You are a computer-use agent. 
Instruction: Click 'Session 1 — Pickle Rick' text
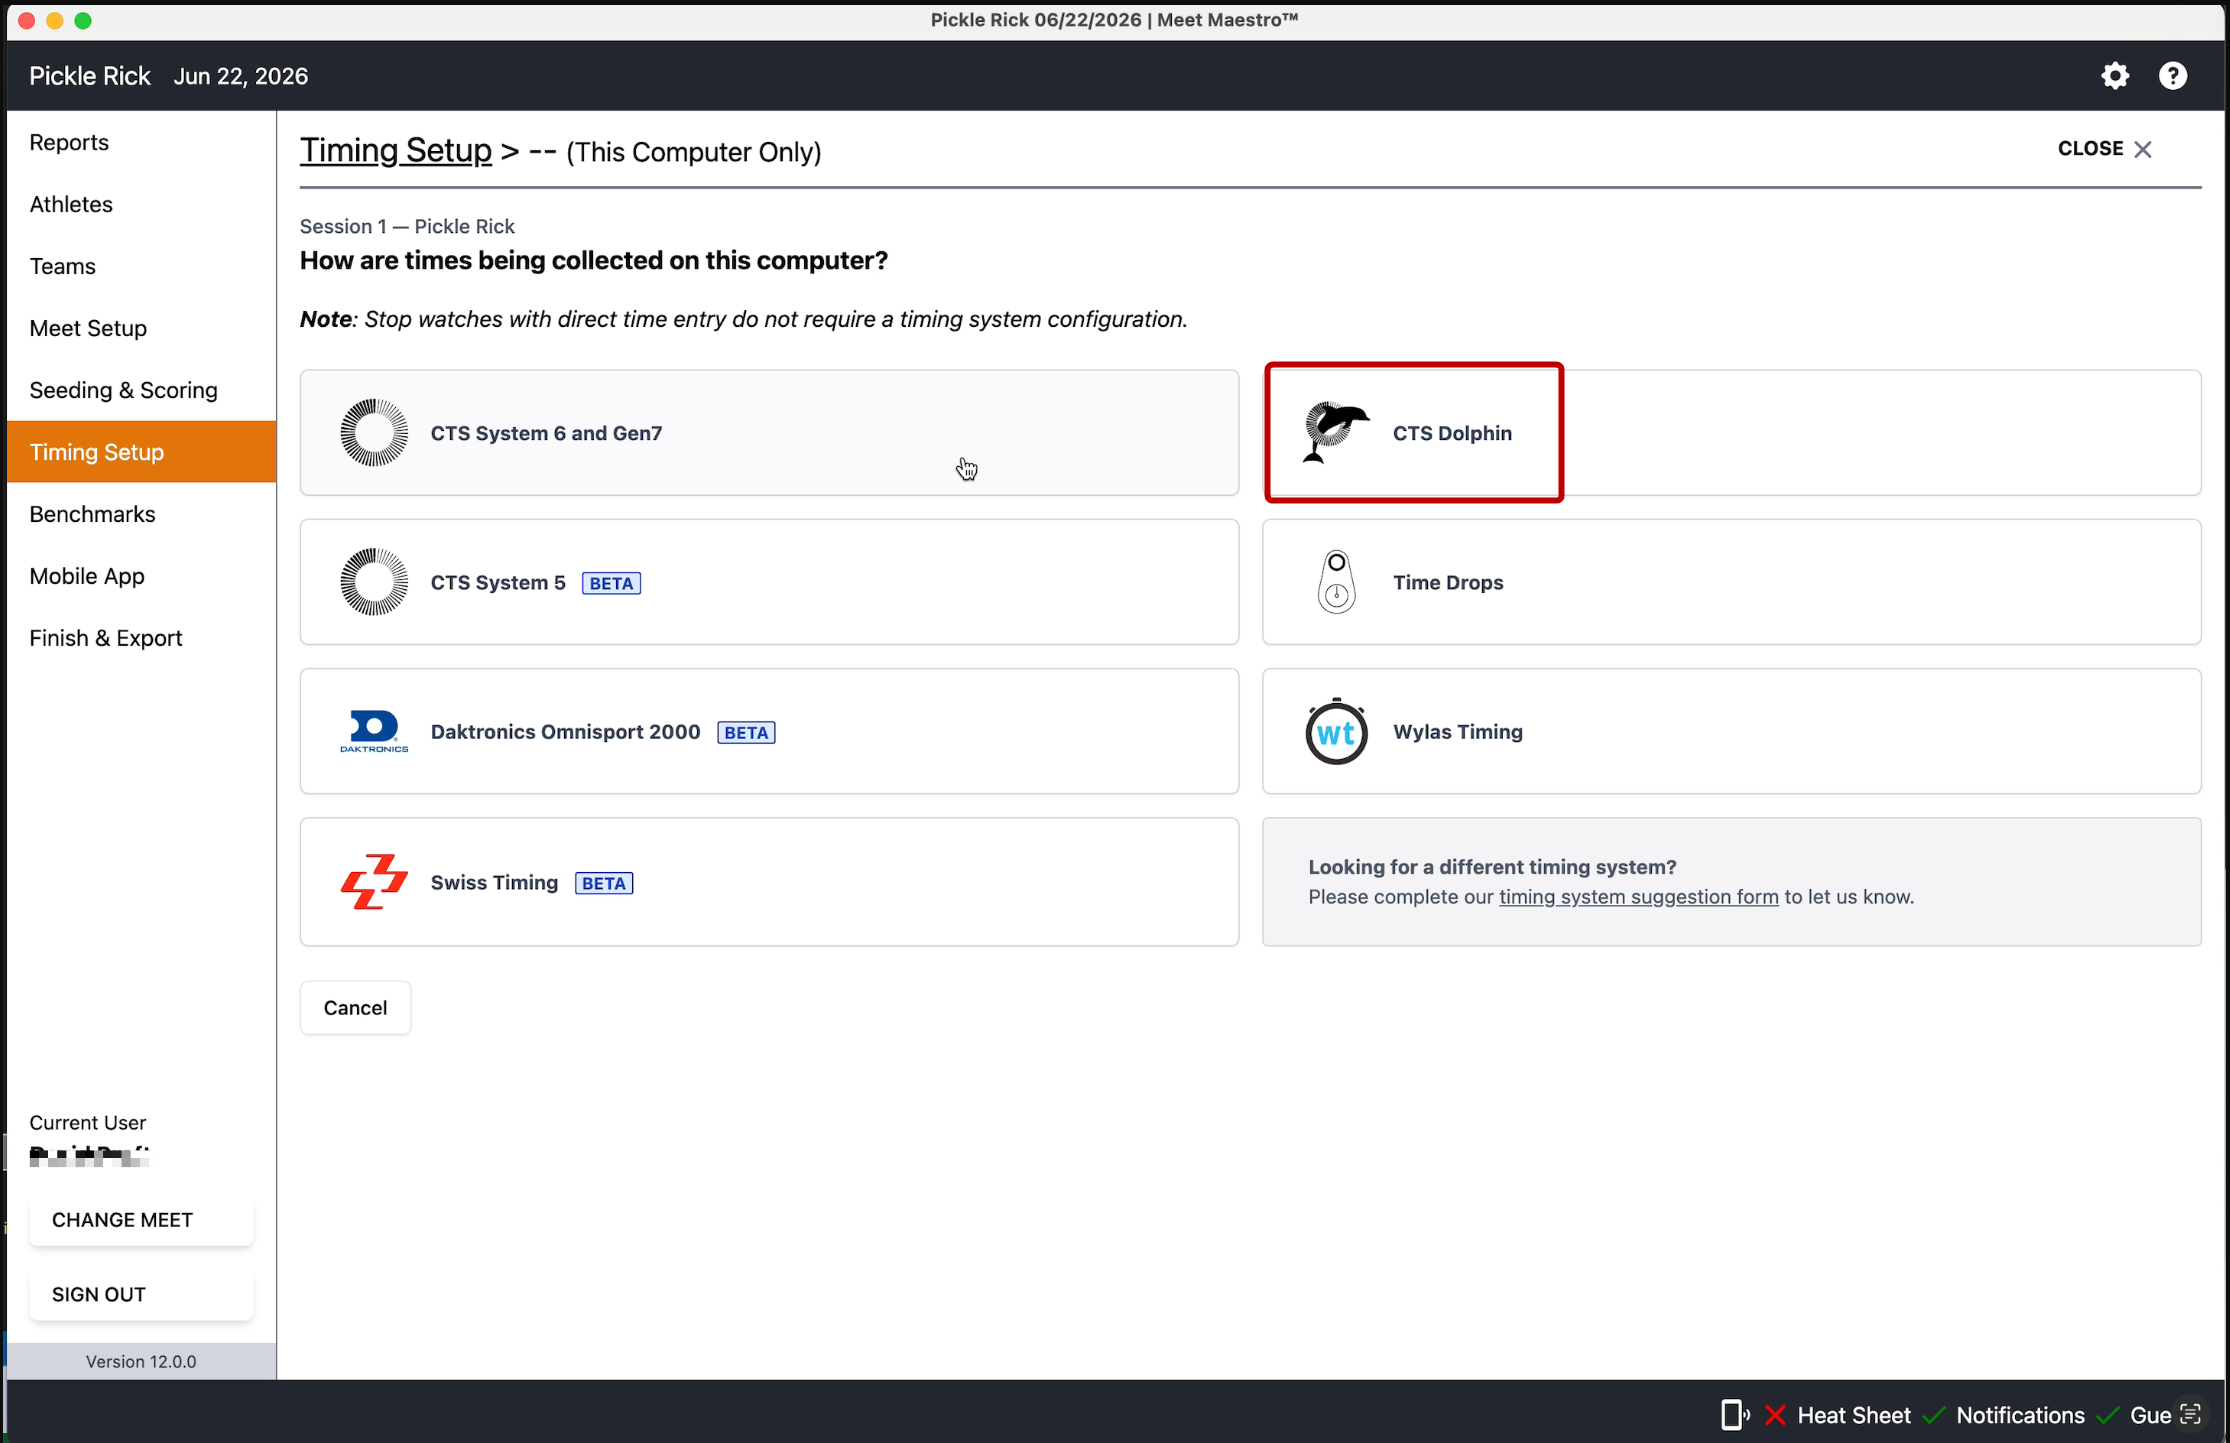point(407,226)
